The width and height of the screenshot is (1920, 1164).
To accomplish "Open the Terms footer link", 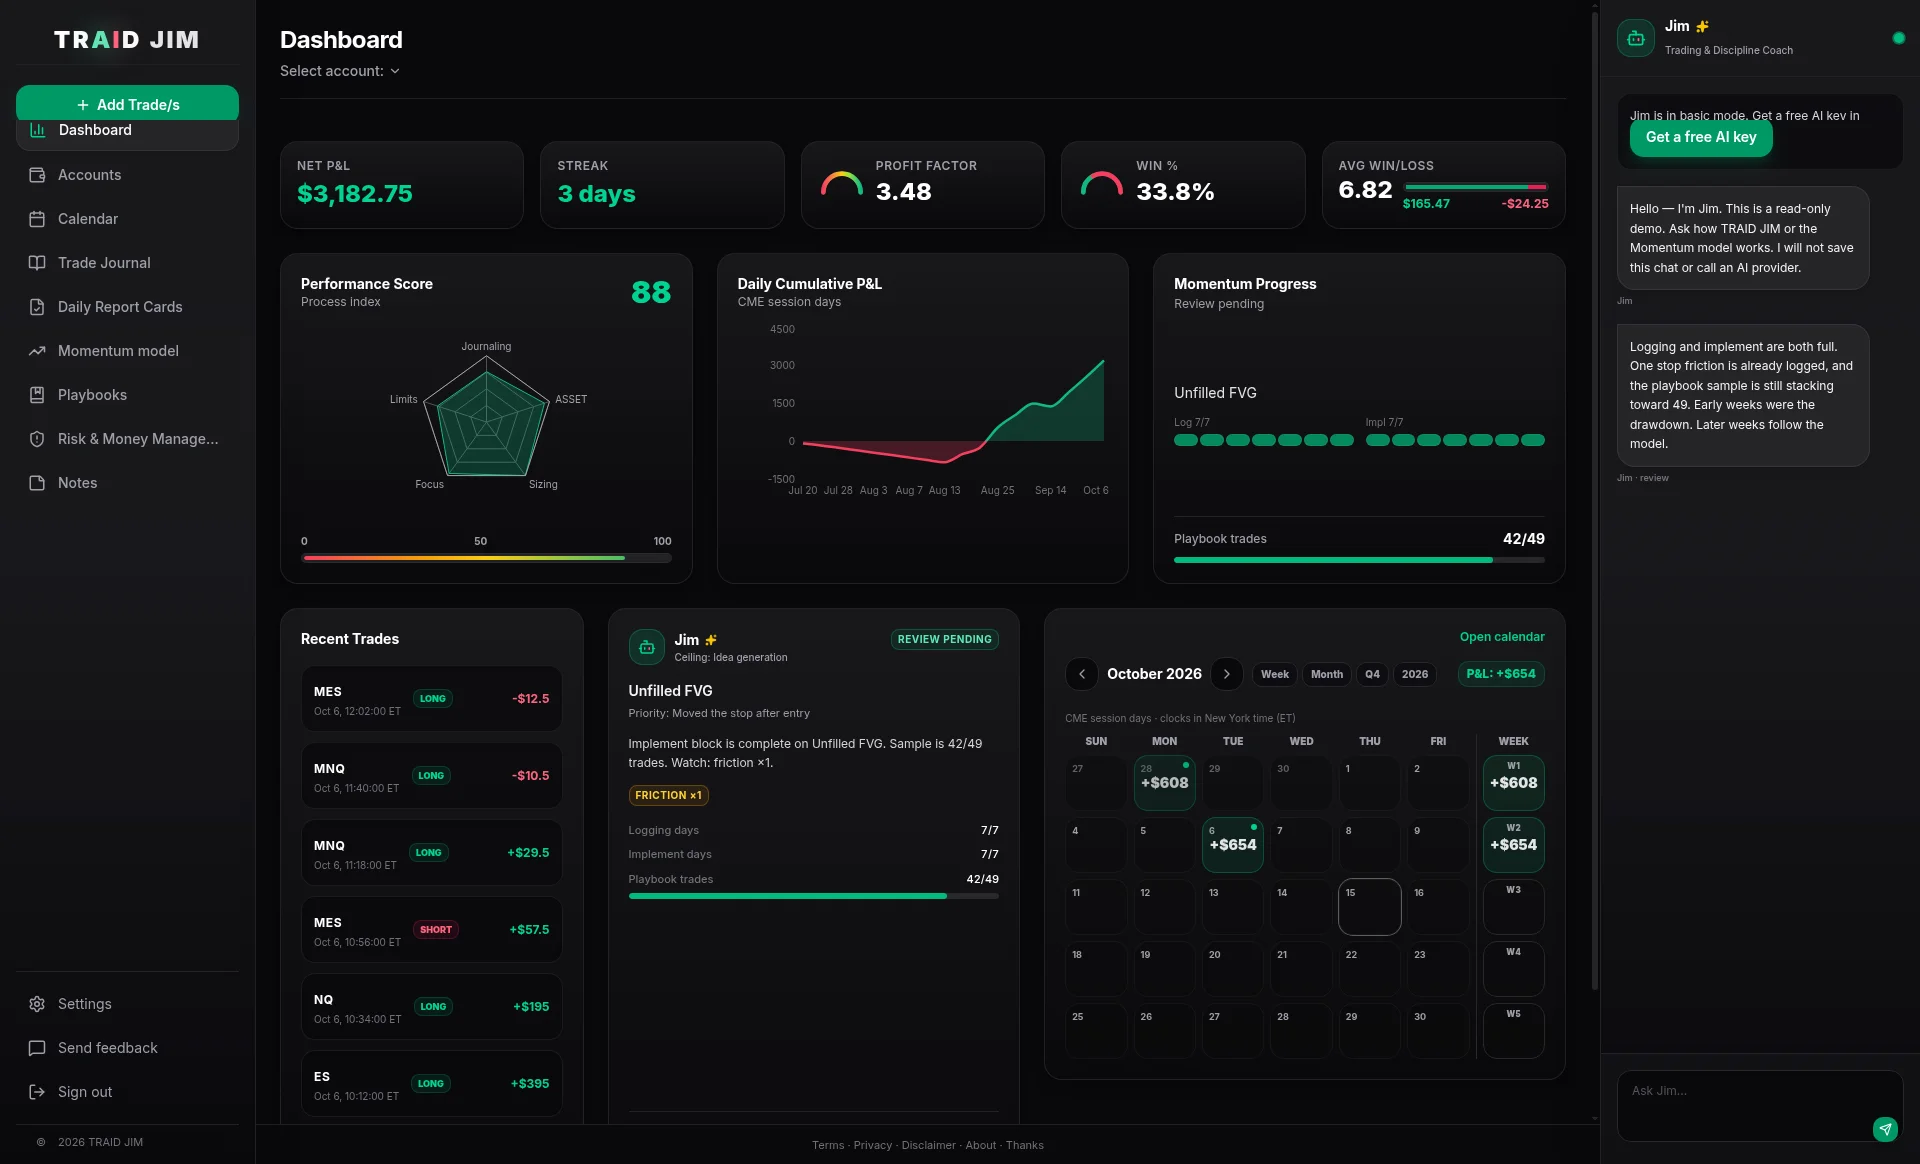I will [x=828, y=1145].
